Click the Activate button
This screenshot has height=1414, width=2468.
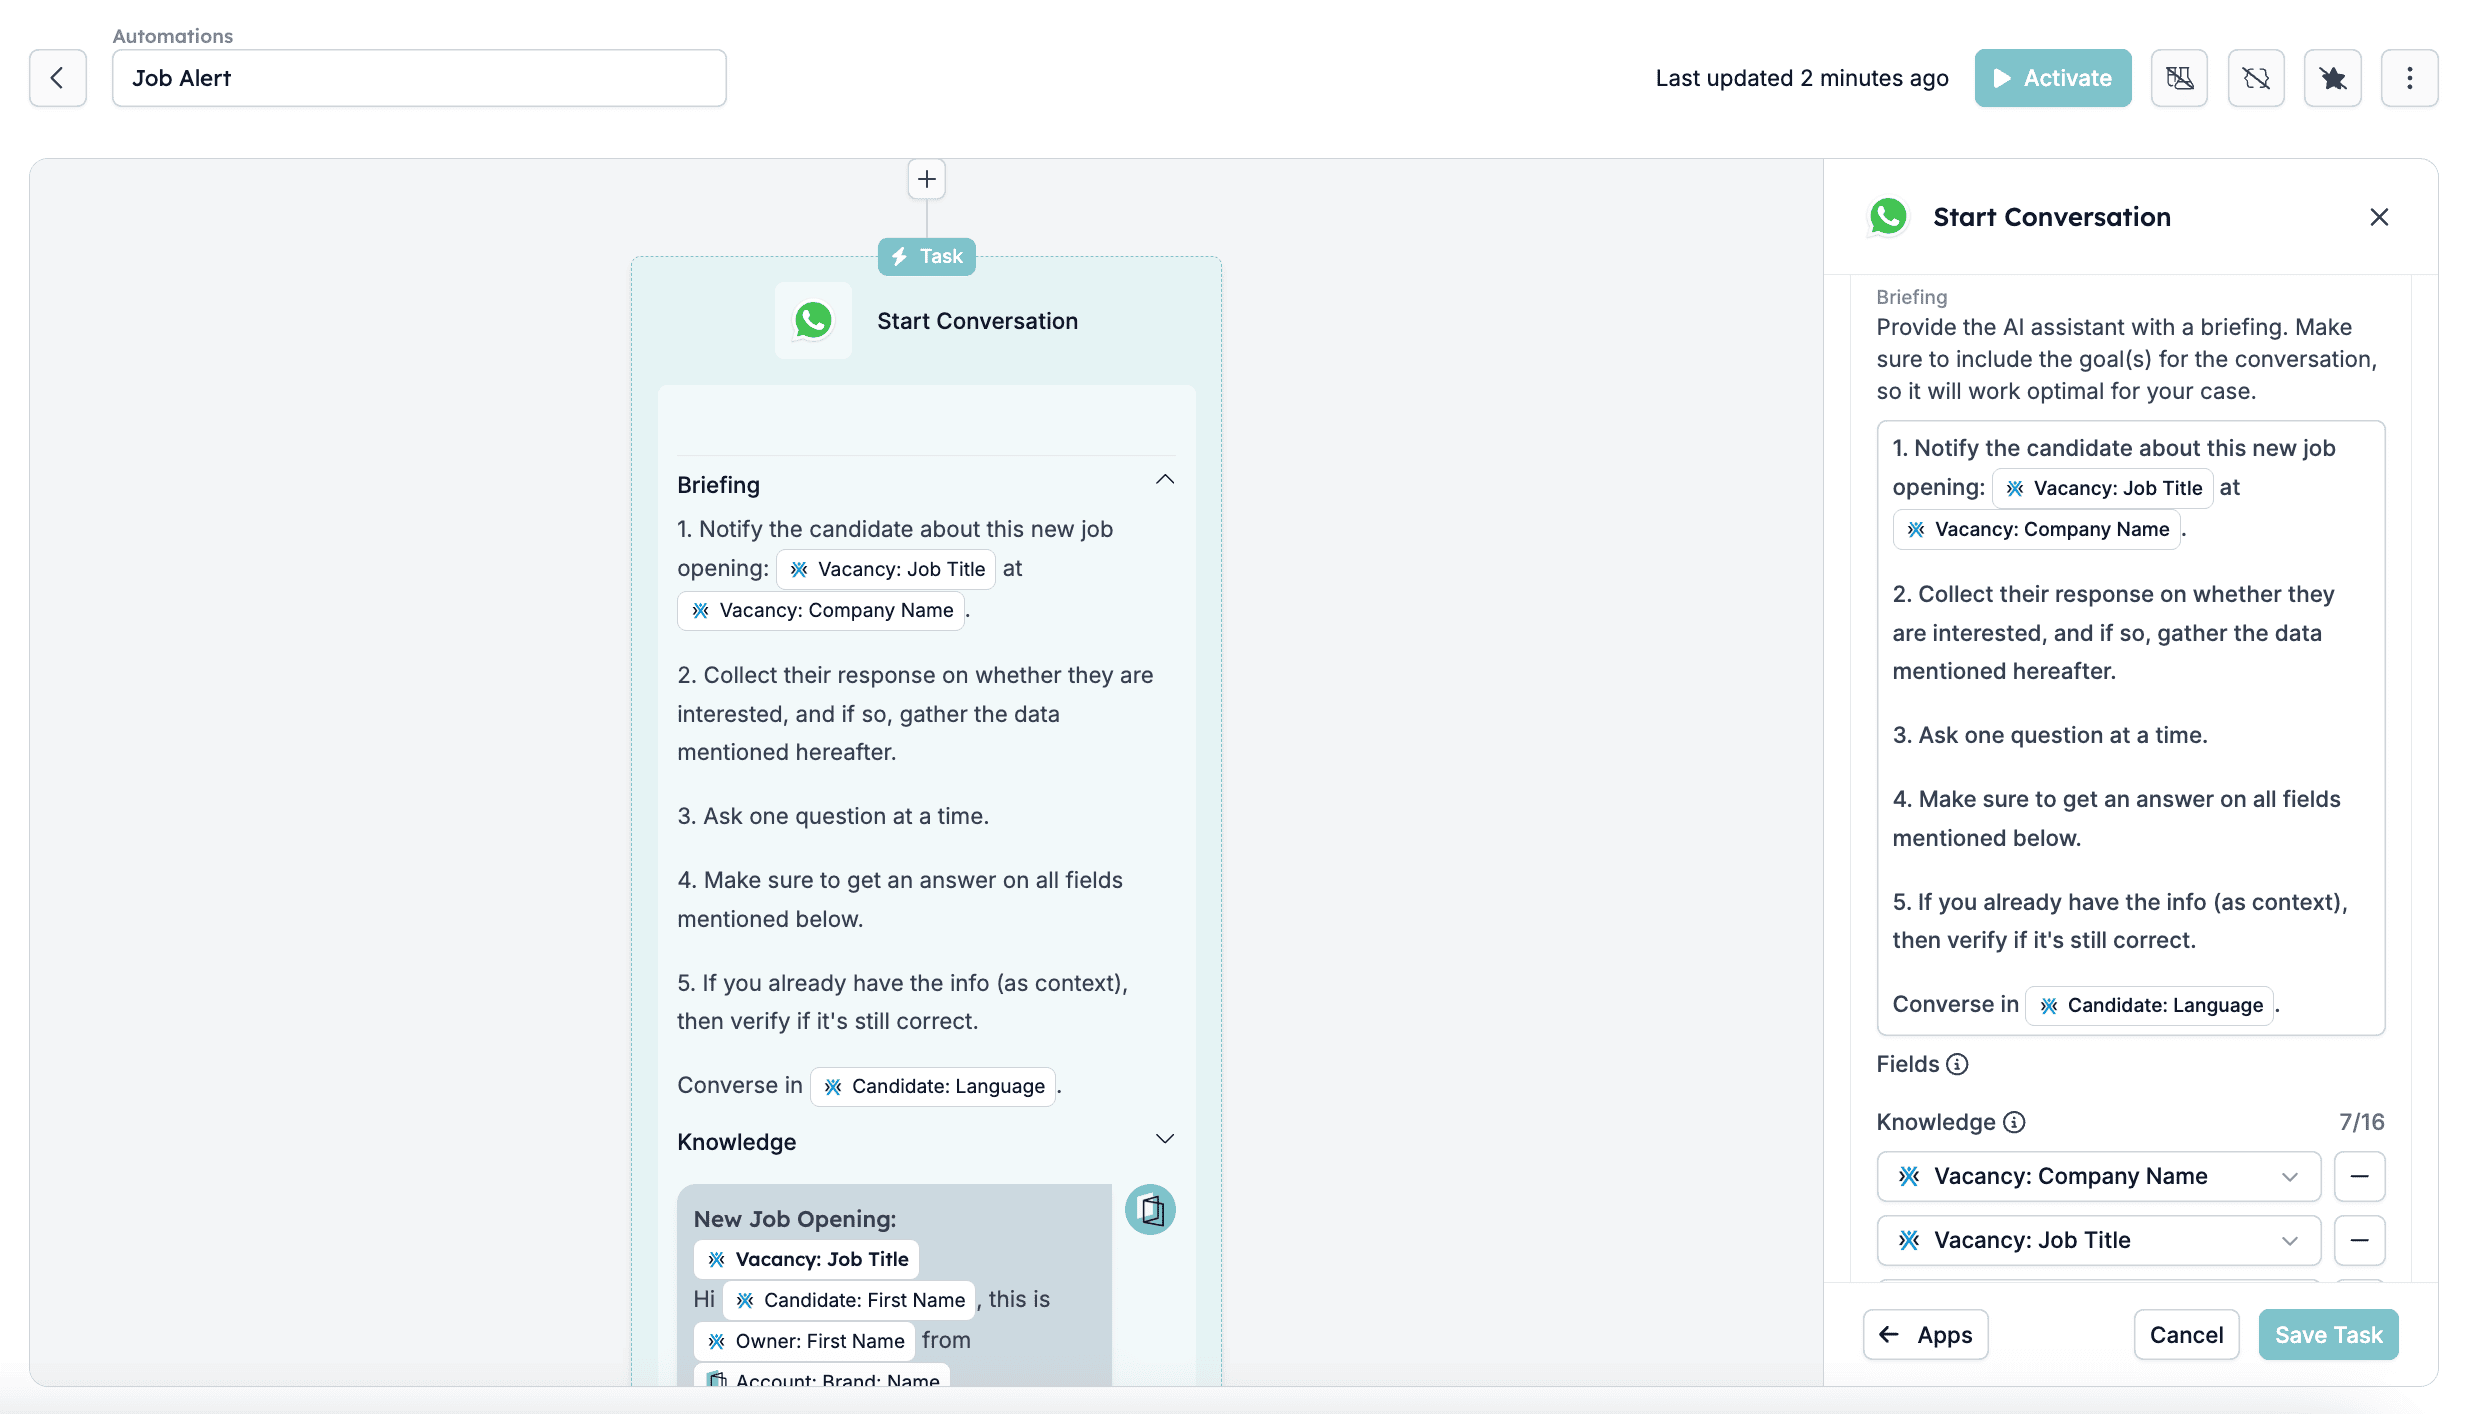[2053, 78]
